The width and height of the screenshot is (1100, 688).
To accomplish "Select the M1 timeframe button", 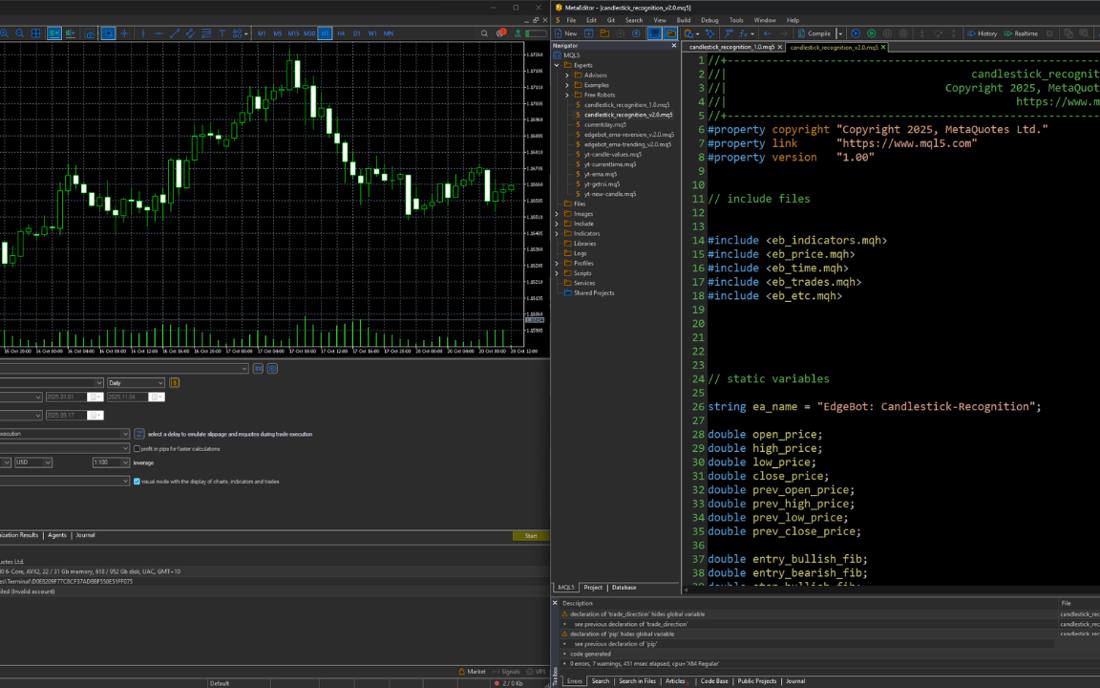I will (262, 33).
